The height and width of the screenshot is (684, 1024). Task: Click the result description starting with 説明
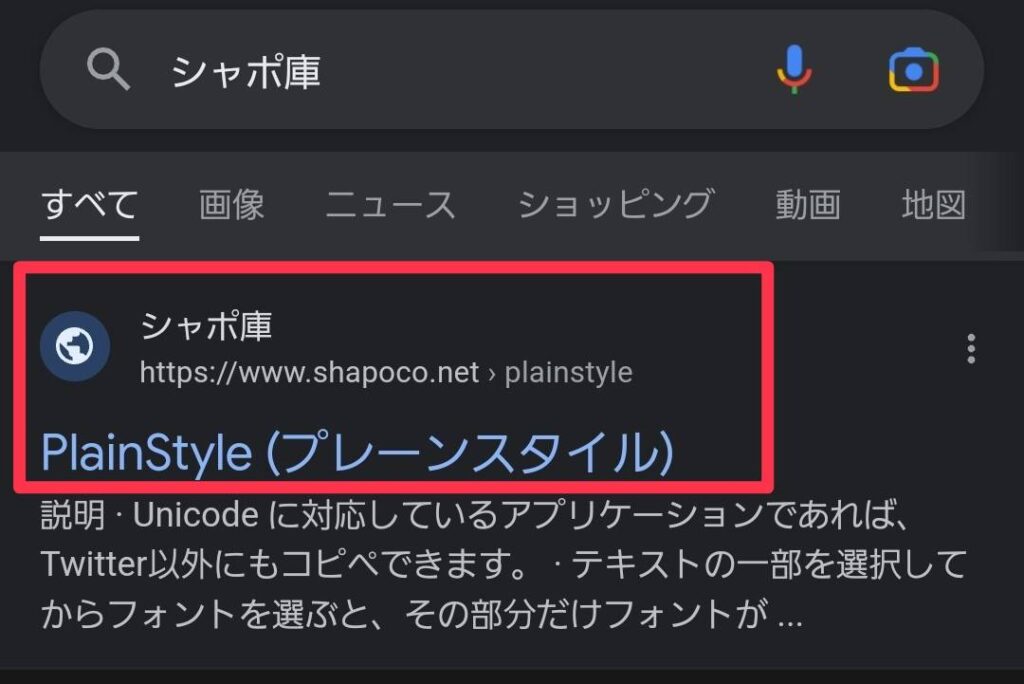pos(503,565)
